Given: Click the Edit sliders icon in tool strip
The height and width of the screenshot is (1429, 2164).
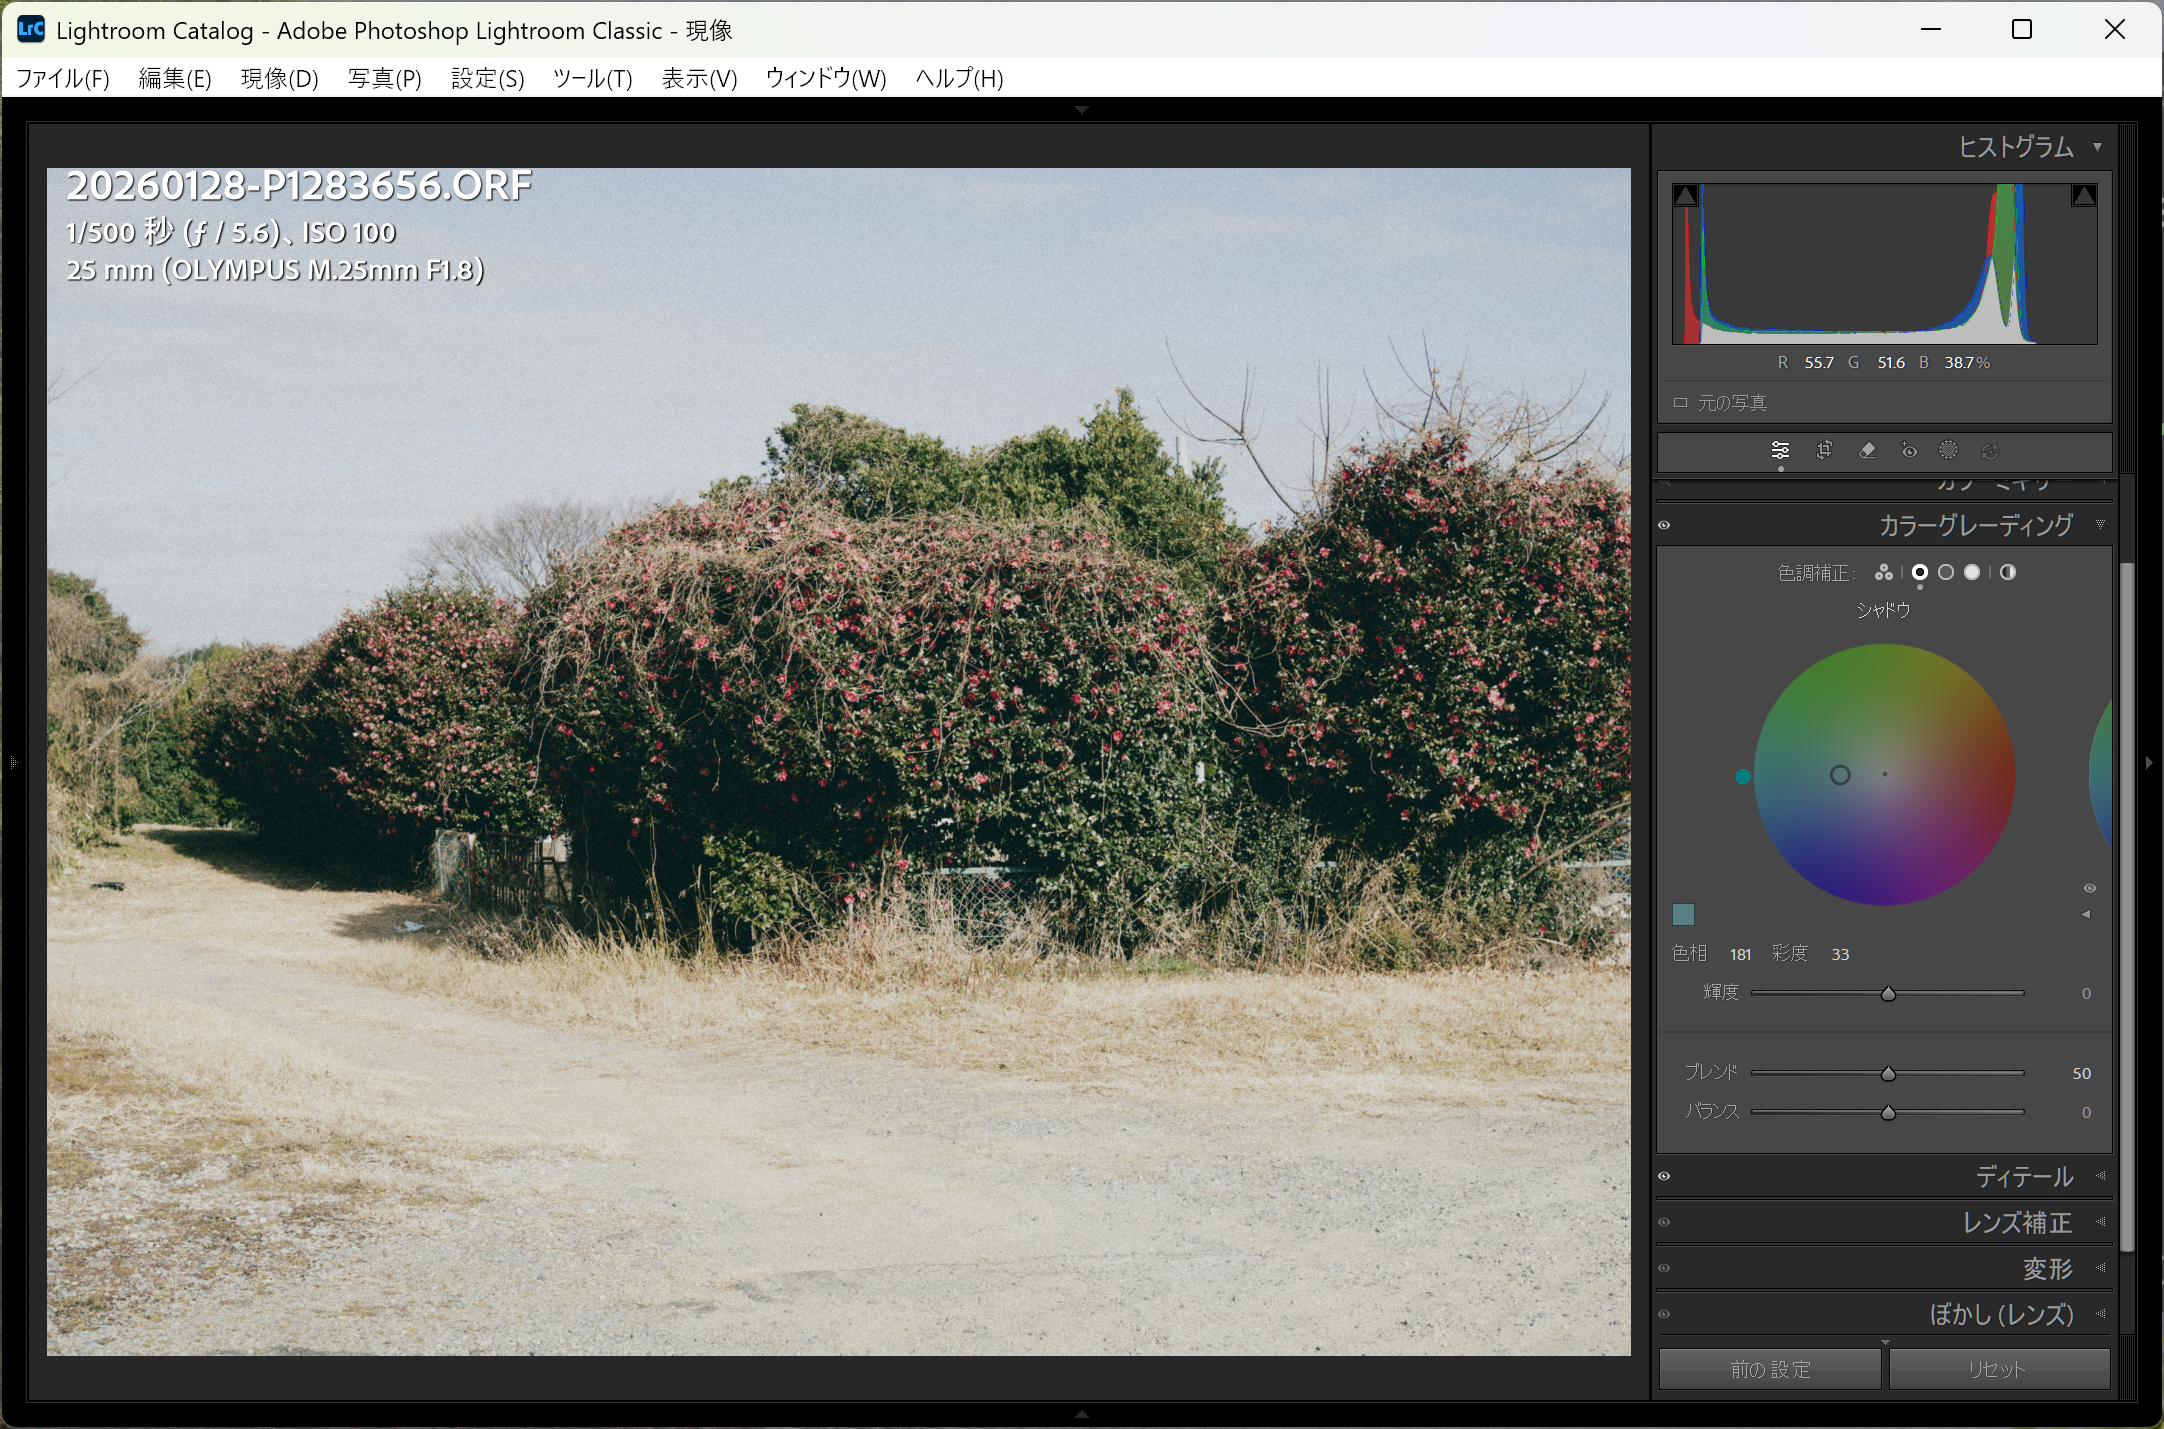Looking at the screenshot, I should coord(1780,450).
